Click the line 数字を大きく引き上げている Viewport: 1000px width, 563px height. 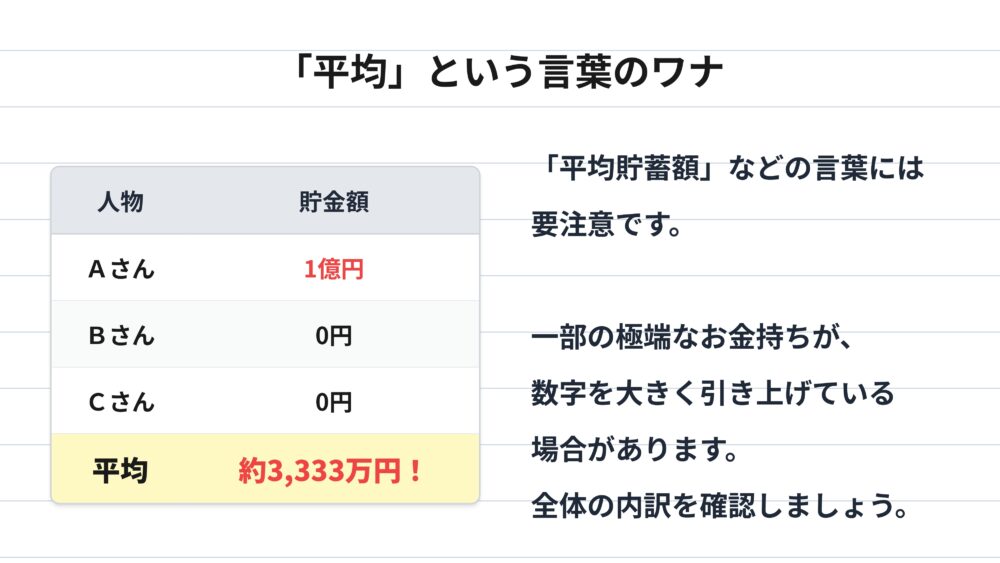[712, 393]
